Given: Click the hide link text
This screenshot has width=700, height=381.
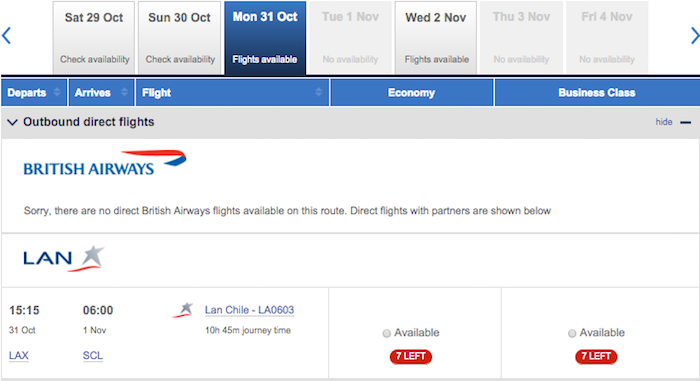Looking at the screenshot, I should point(664,122).
